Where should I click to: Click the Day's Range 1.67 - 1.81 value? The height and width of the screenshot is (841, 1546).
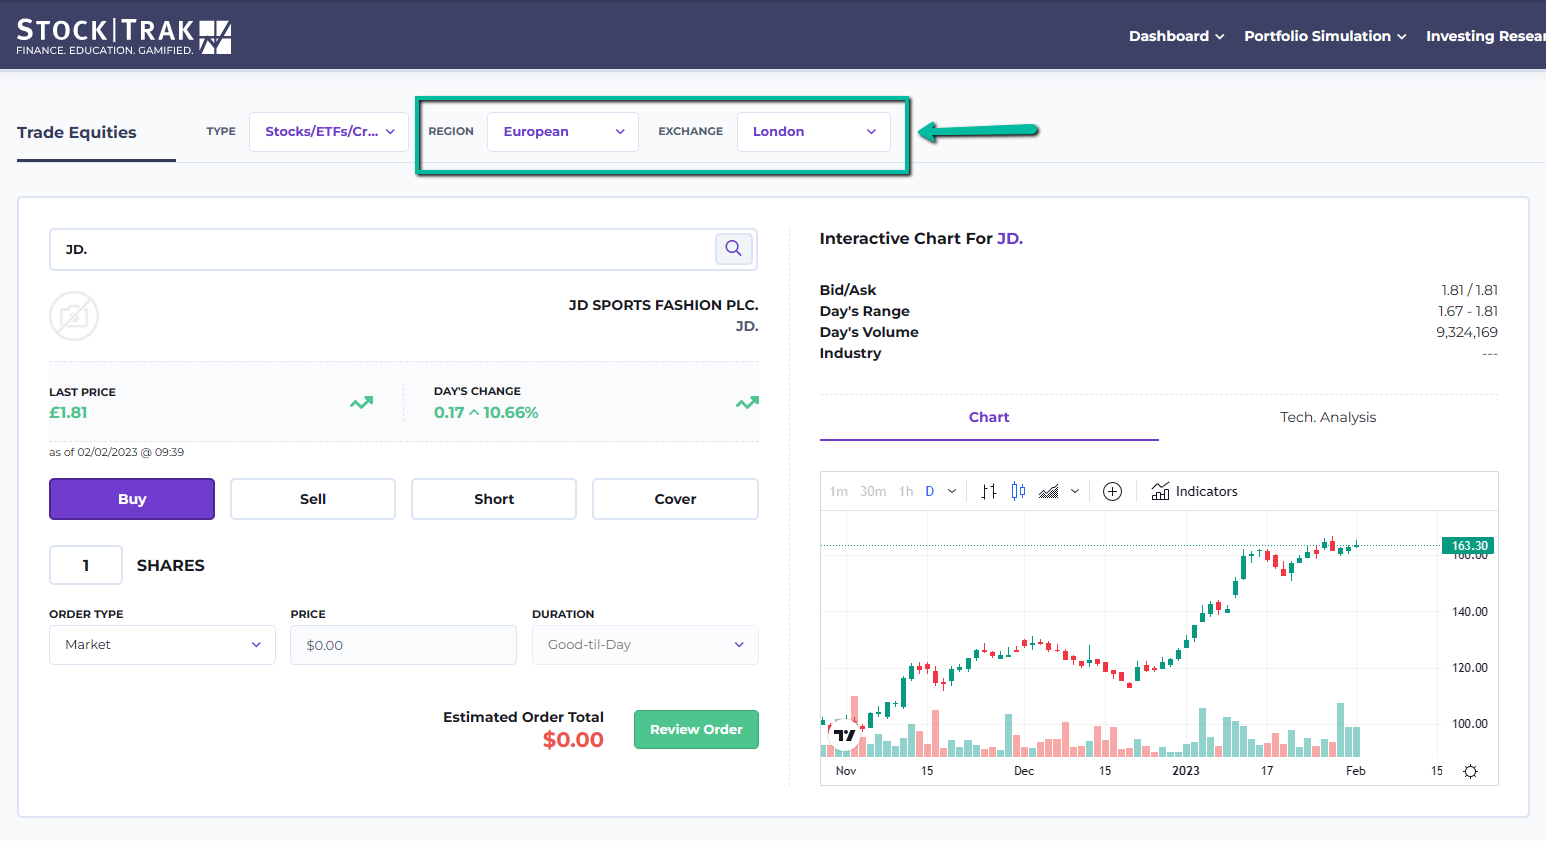tap(1468, 311)
